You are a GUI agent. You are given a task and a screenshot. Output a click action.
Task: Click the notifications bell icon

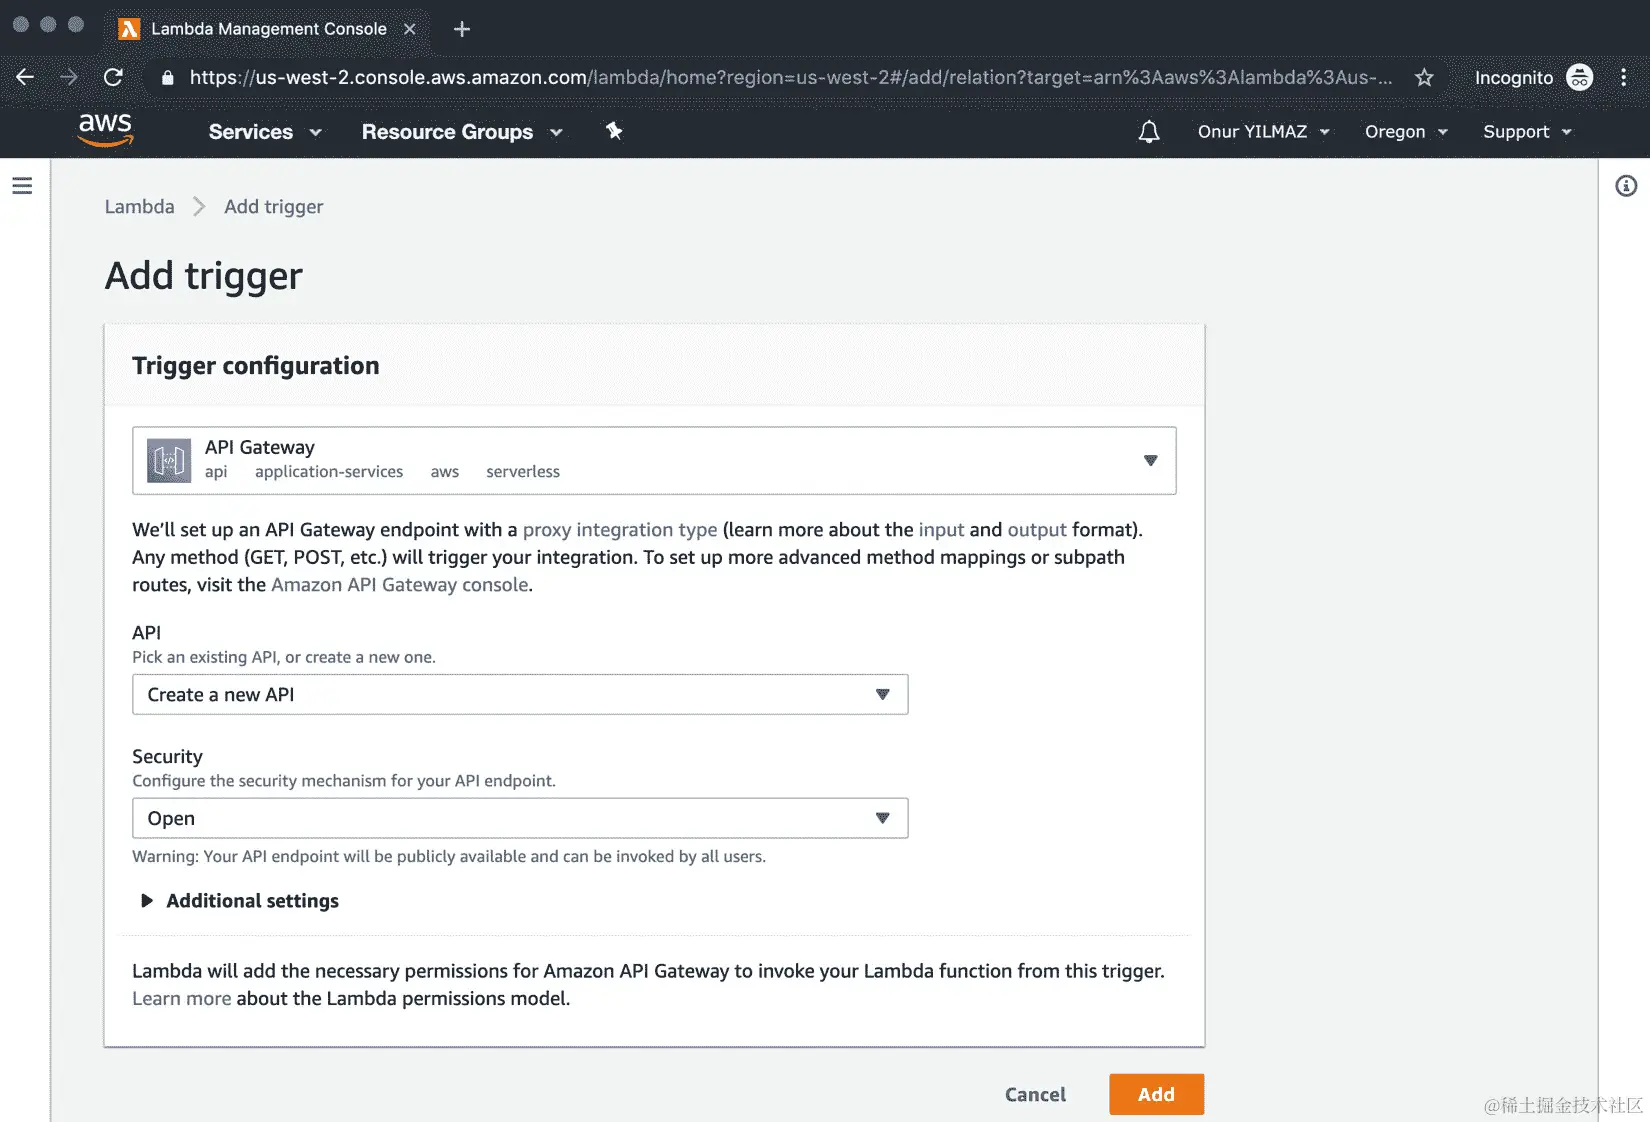pos(1148,131)
